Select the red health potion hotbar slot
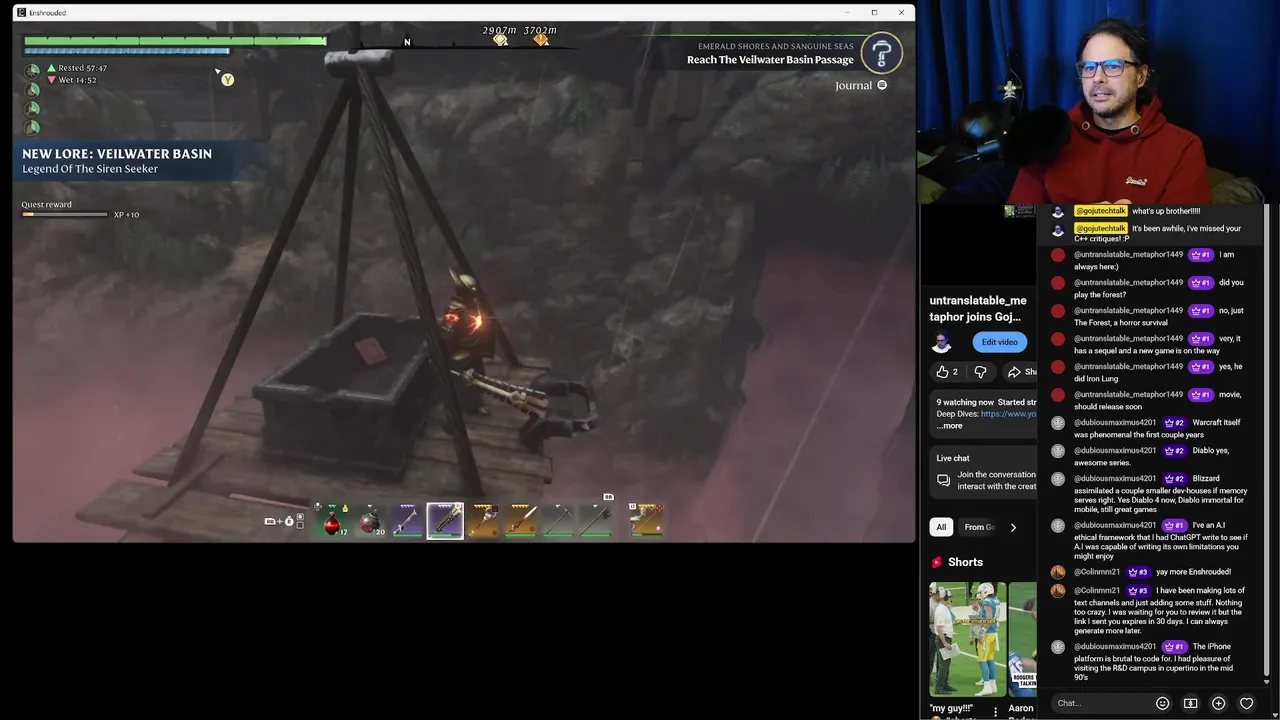The width and height of the screenshot is (1280, 720). pos(332,520)
